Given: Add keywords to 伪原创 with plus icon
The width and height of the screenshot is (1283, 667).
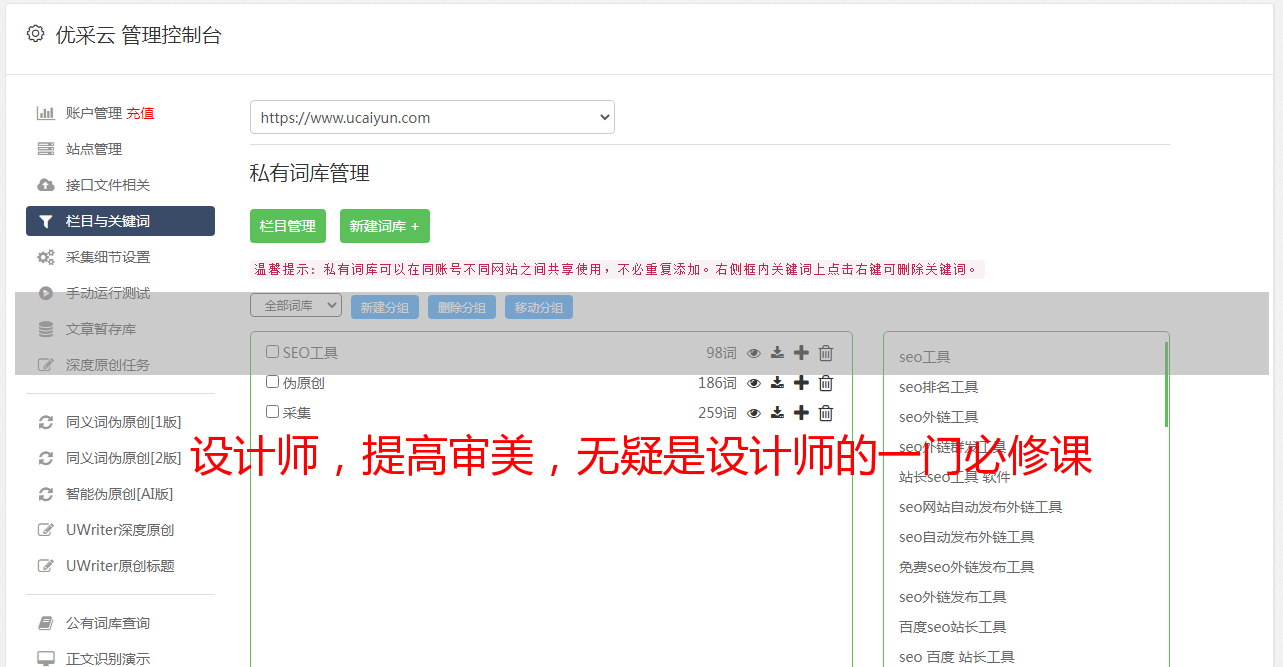Looking at the screenshot, I should 801,383.
